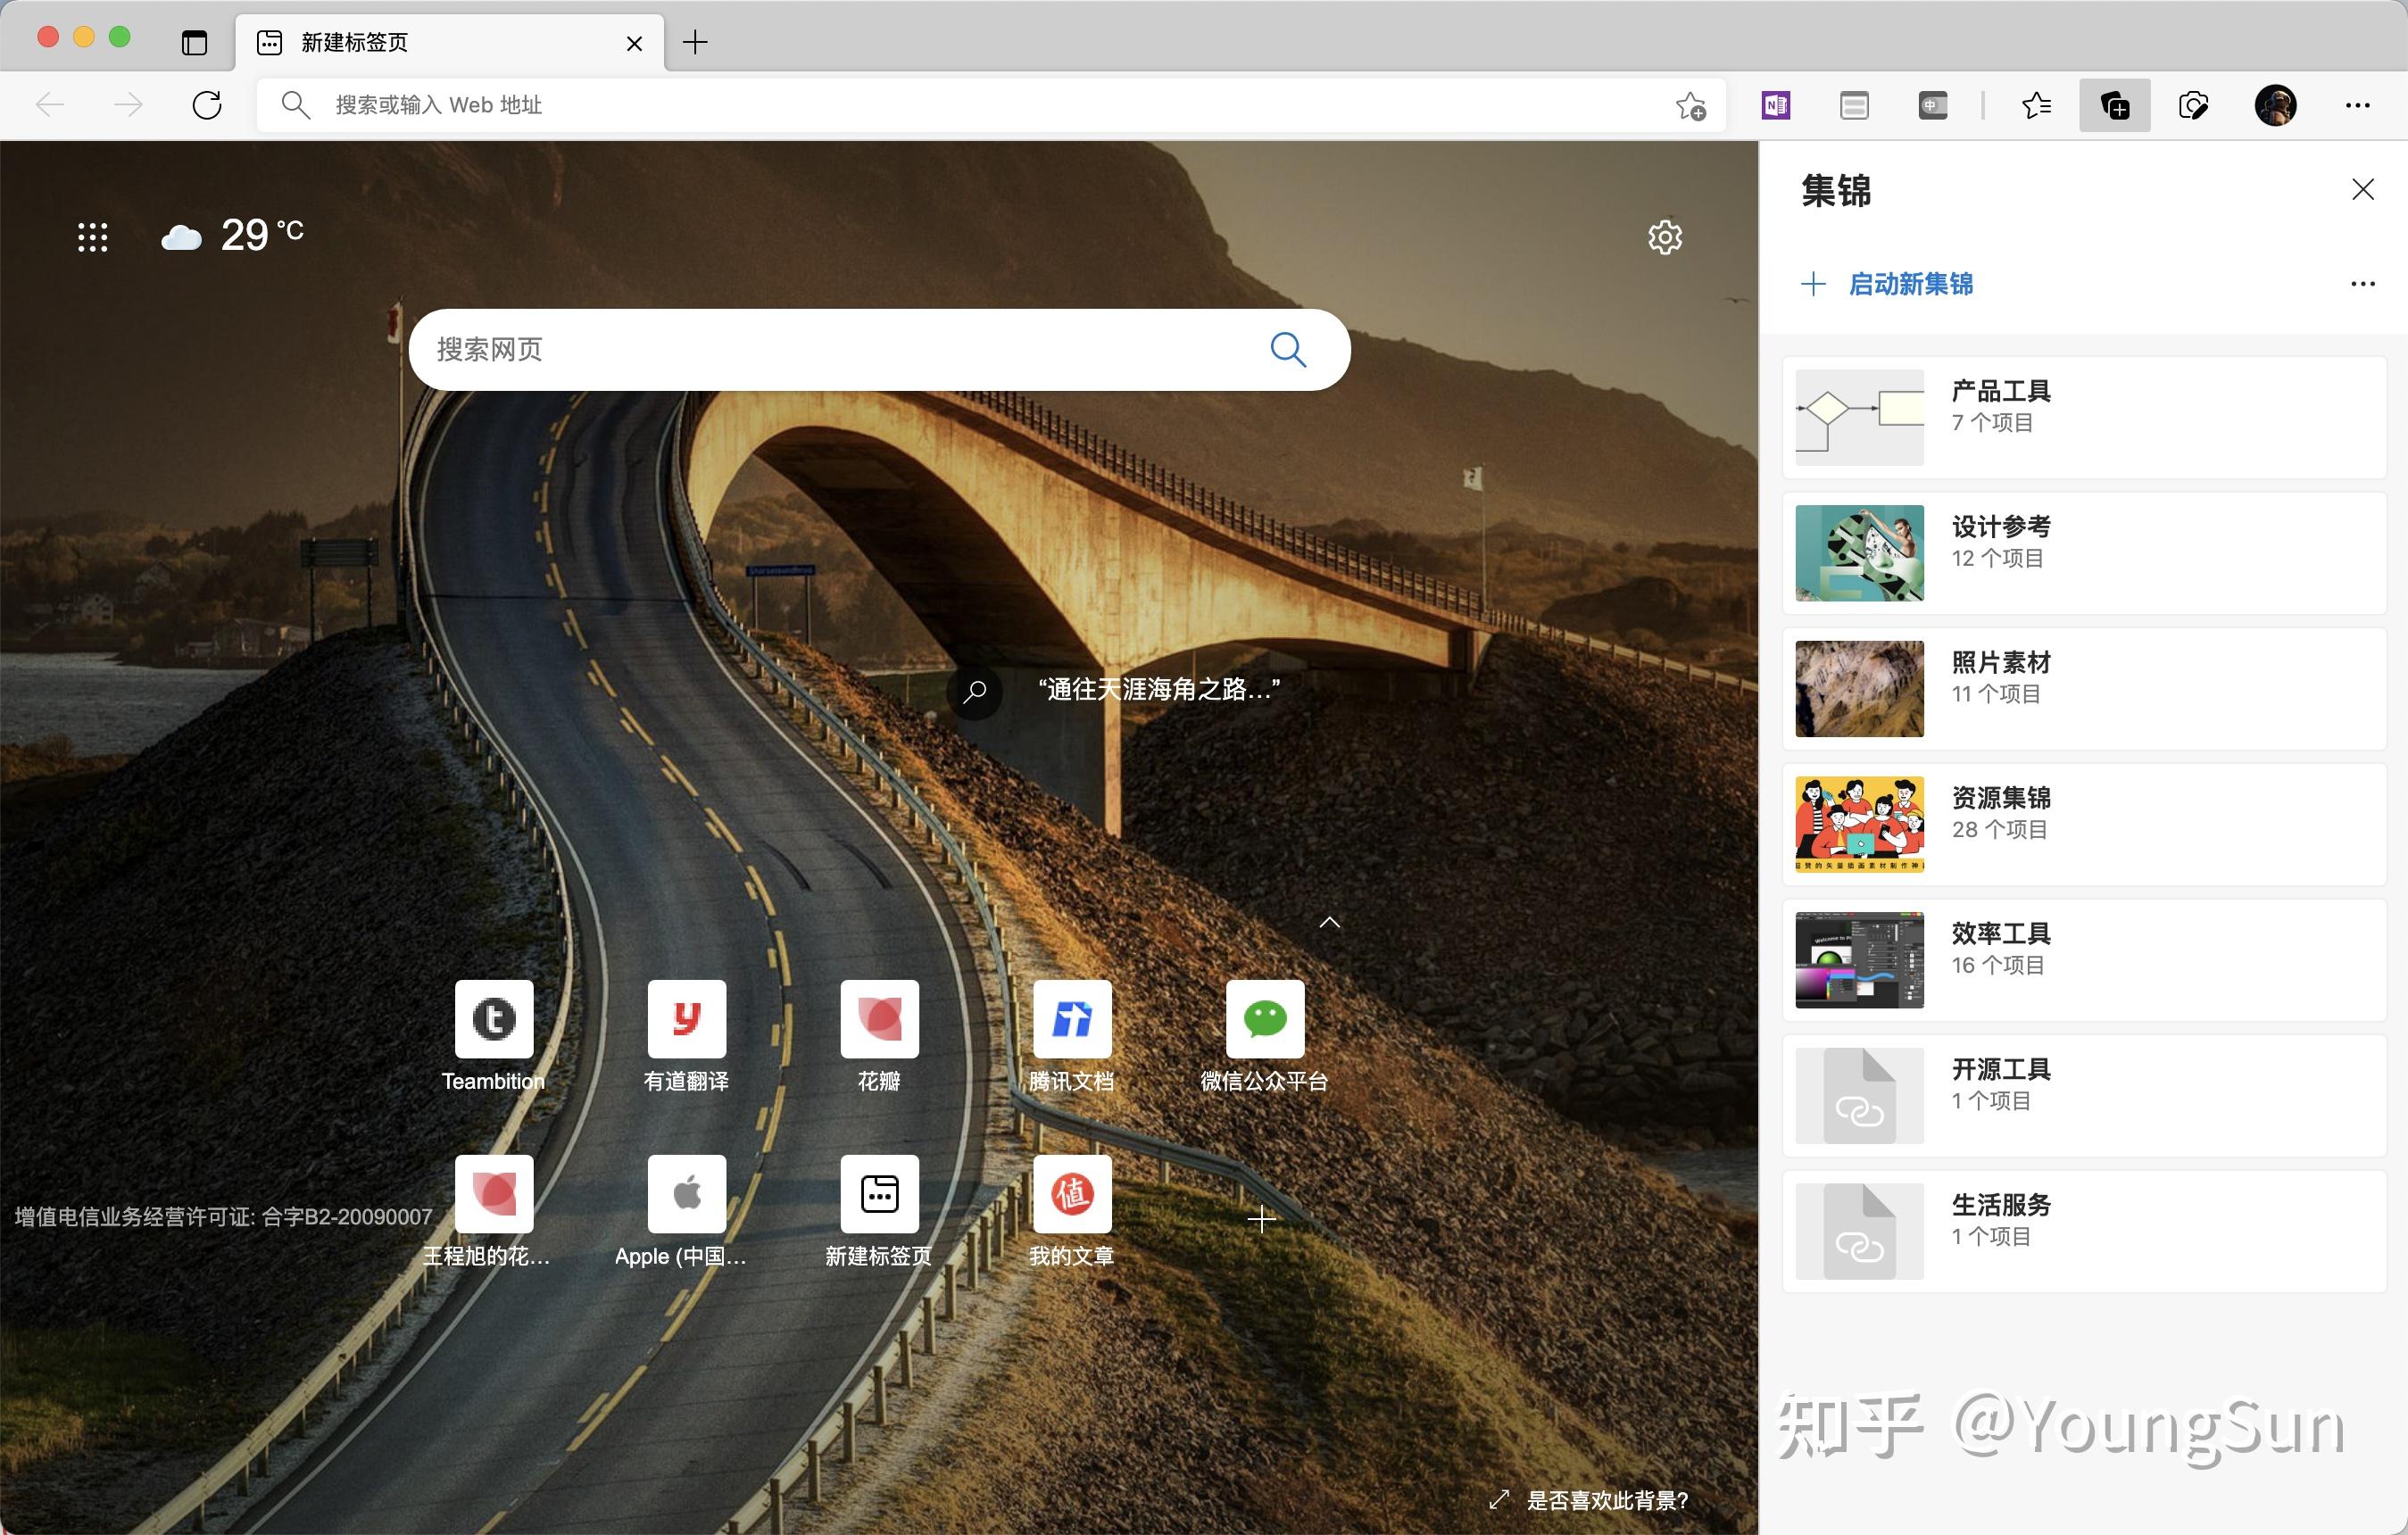Click the 29°C weather widget
This screenshot has width=2408, height=1535.
232,236
